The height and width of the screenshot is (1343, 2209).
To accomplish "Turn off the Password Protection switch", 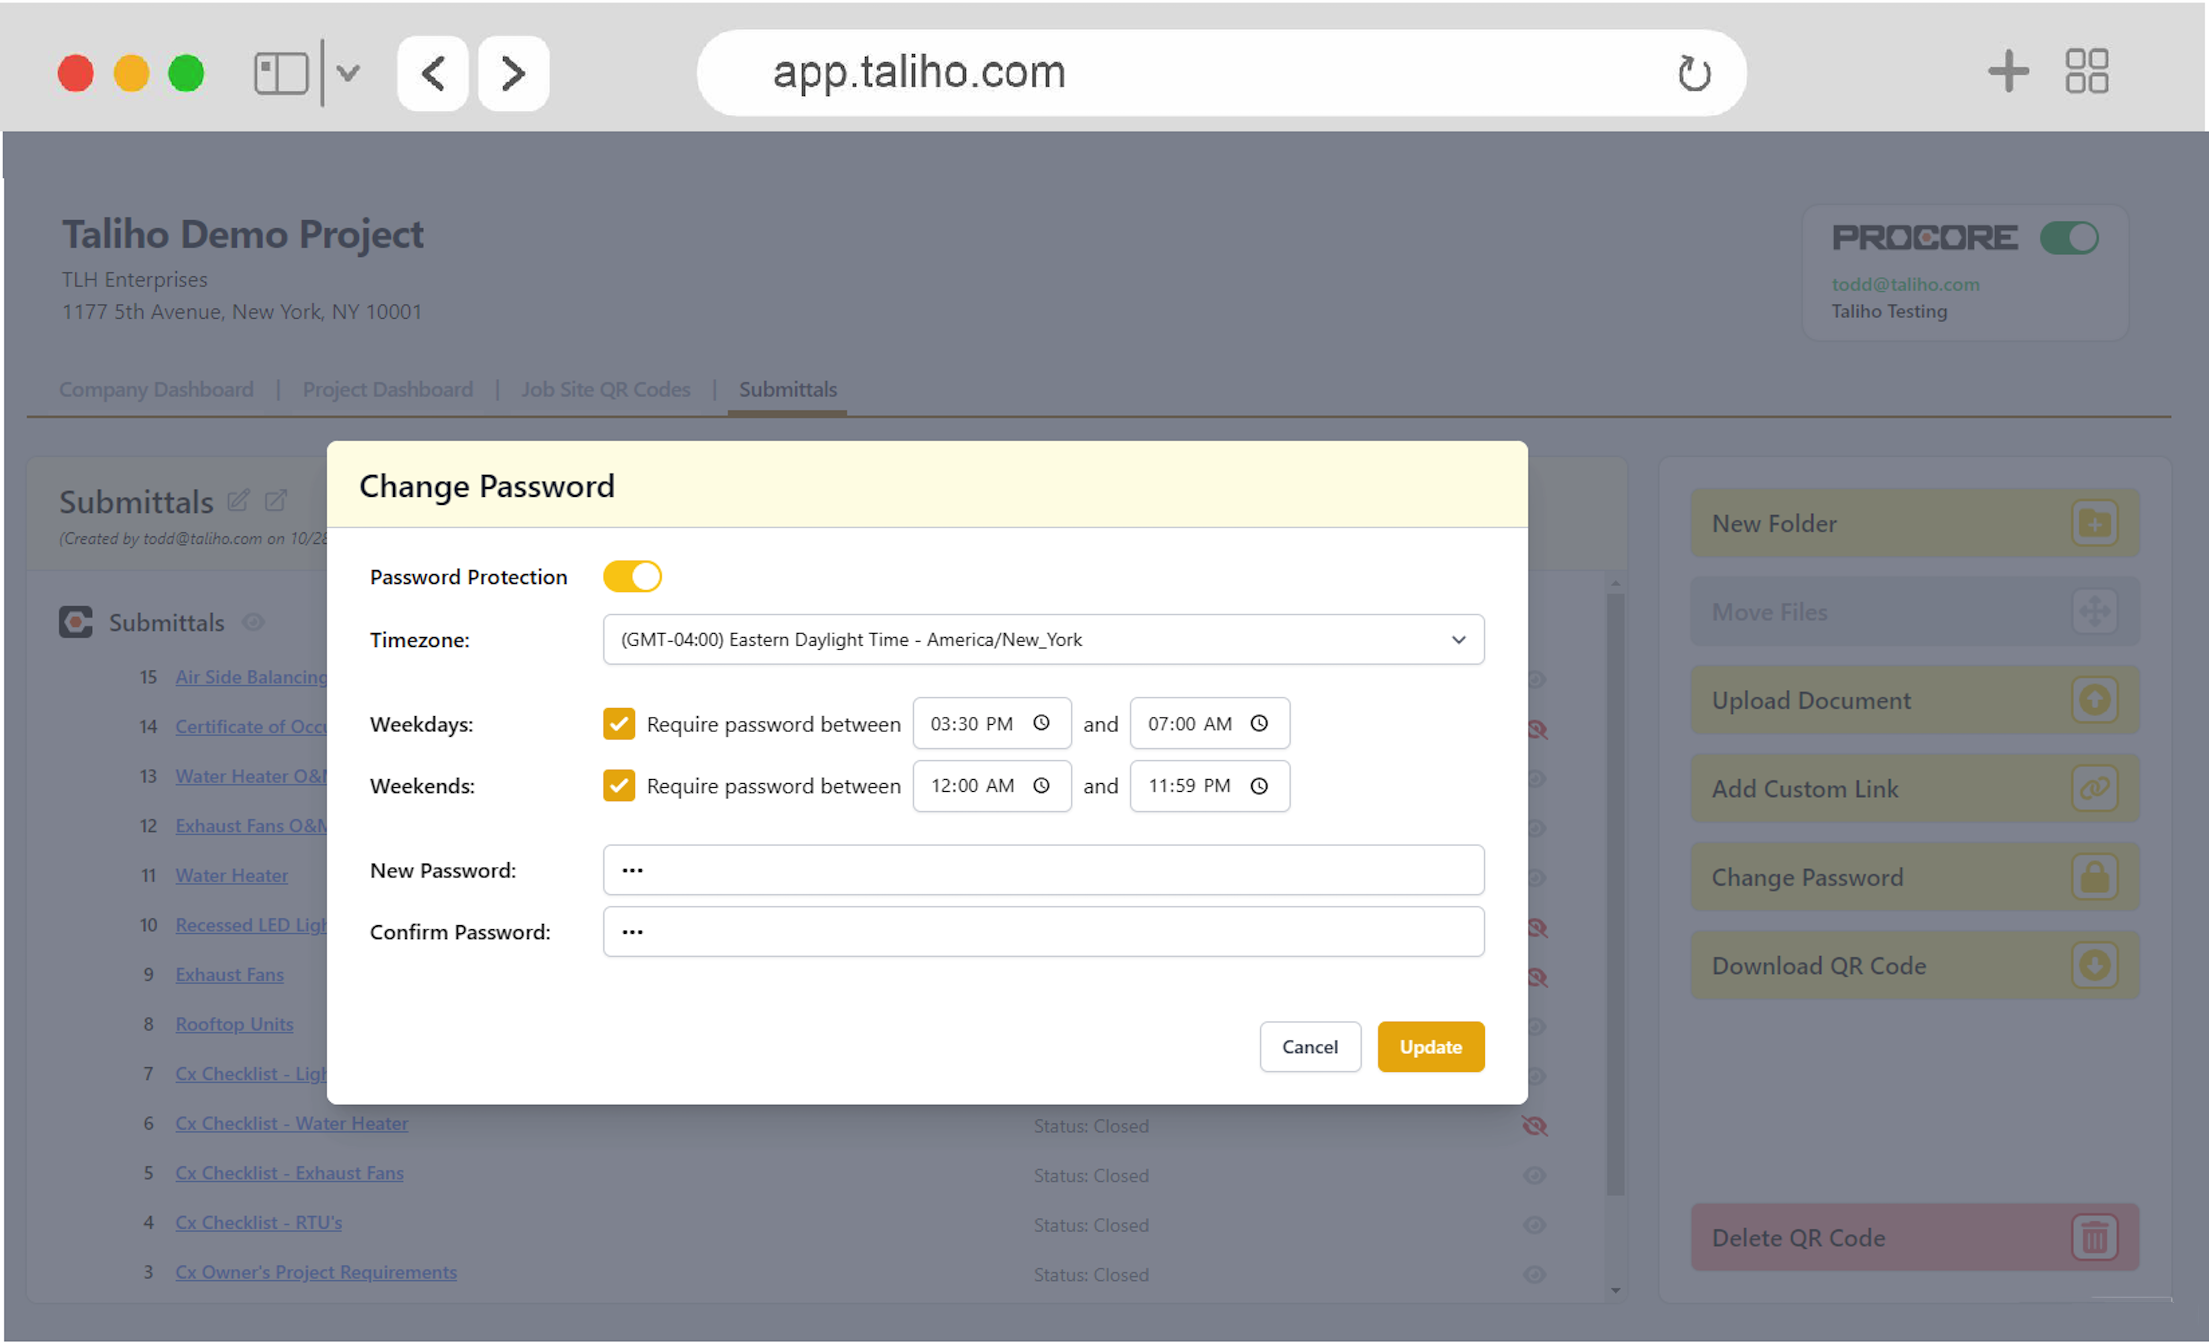I will click(632, 576).
